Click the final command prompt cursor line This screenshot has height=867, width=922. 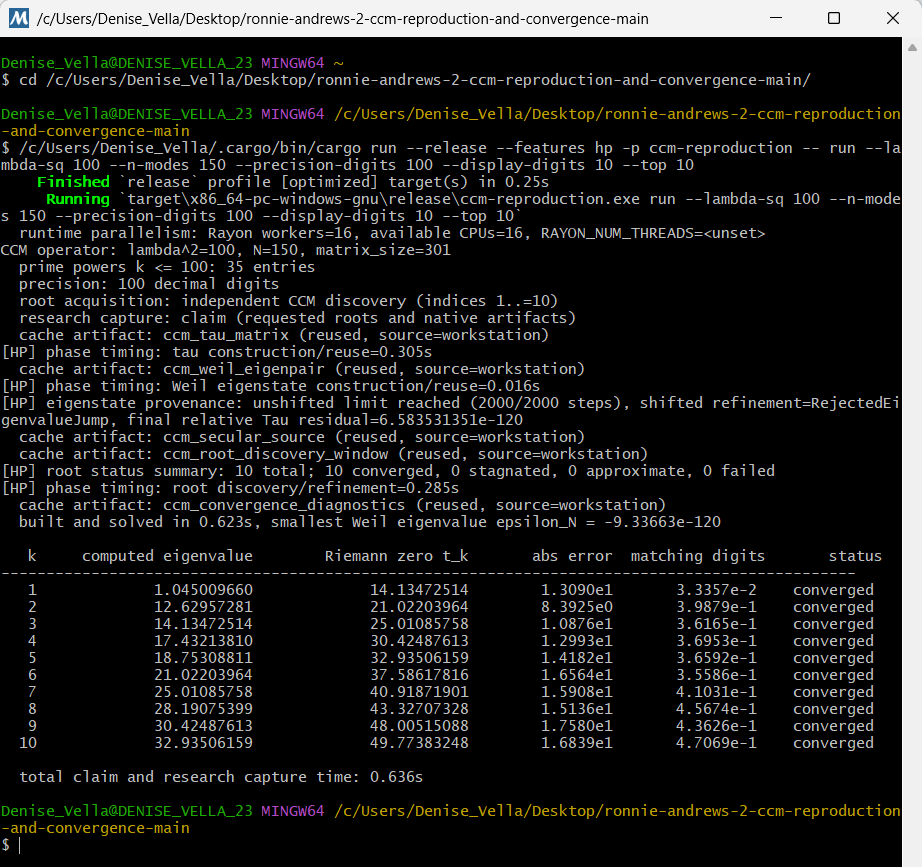(x=12, y=845)
